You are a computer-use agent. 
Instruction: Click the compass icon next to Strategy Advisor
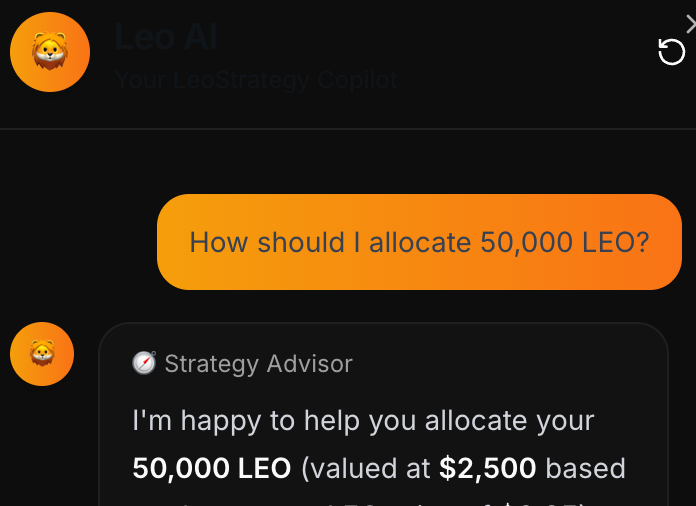click(145, 363)
